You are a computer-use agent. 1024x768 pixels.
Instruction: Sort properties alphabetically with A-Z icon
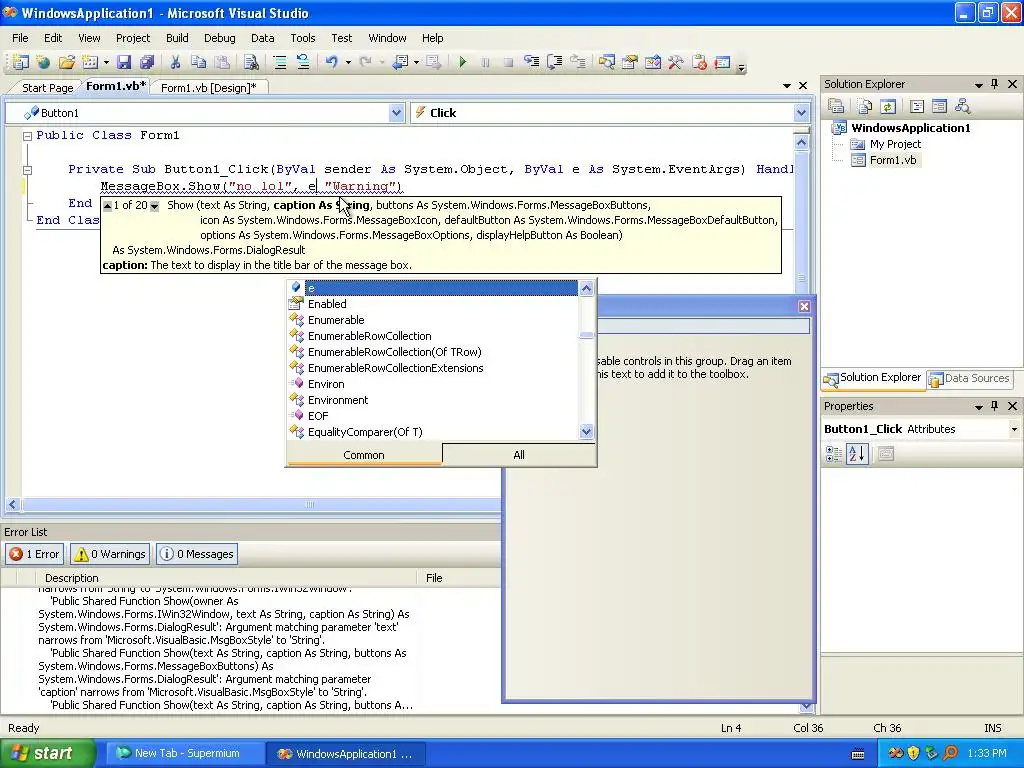coord(857,454)
